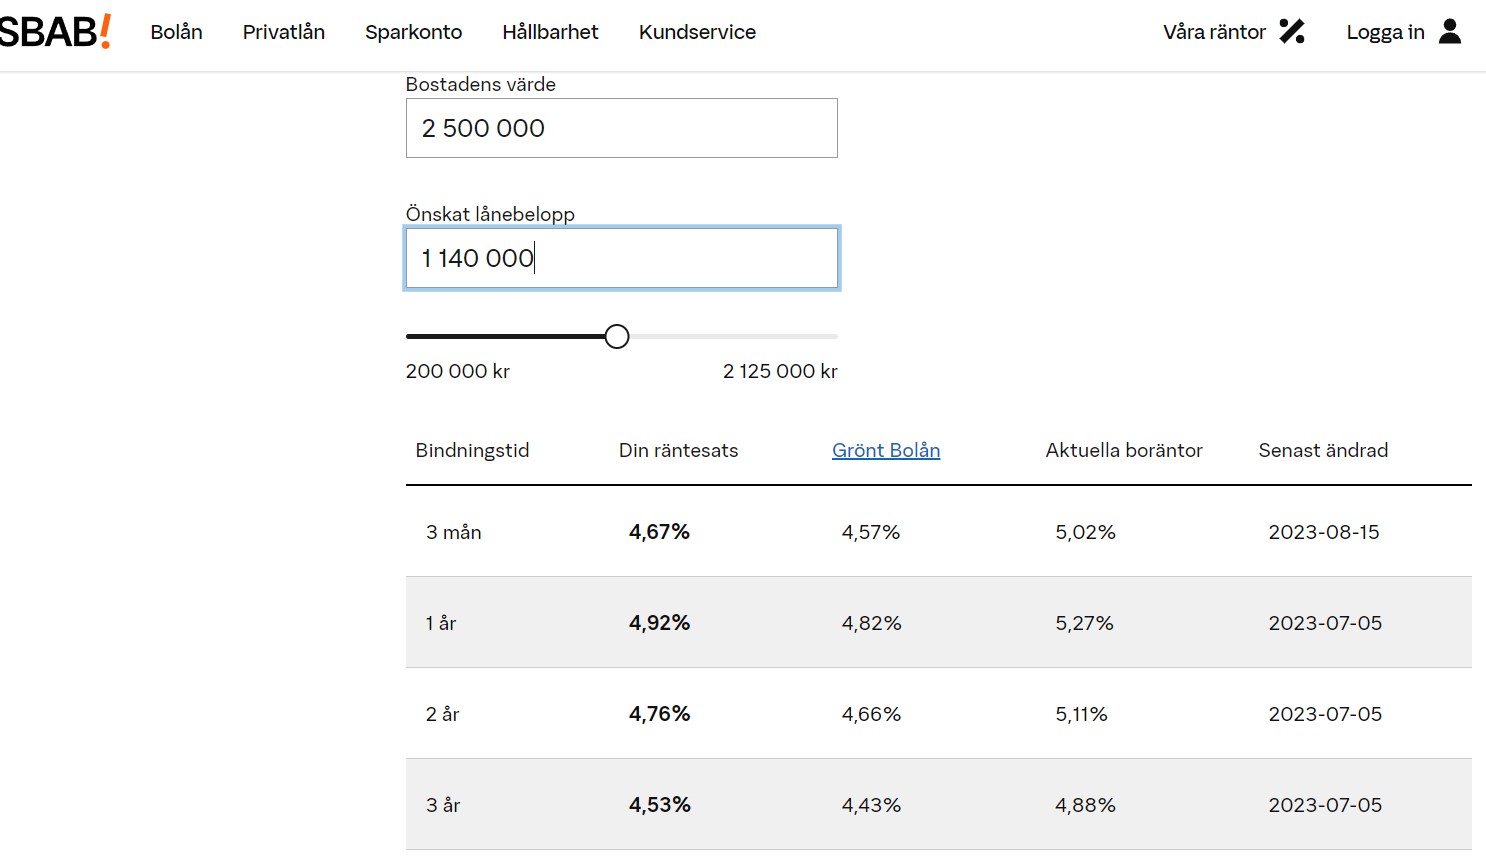Click the Bostadens värde input field

pos(621,128)
